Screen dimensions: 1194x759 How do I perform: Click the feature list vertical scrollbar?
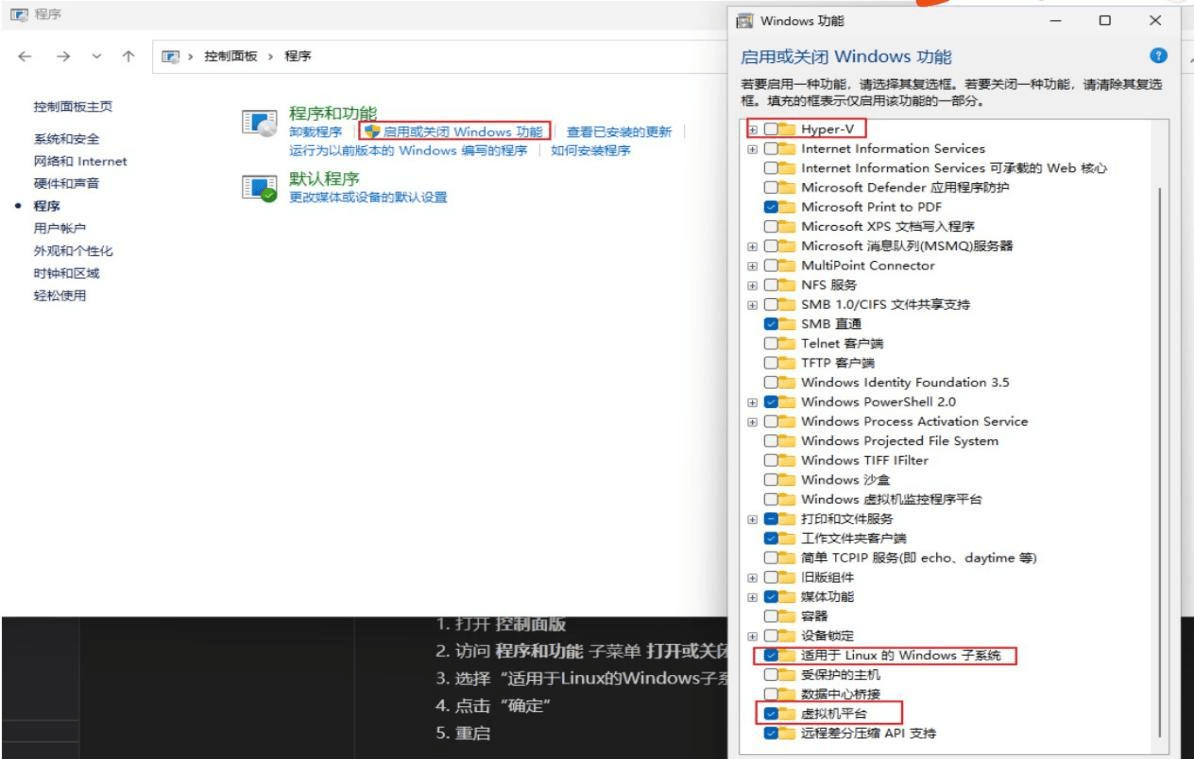point(1160,462)
